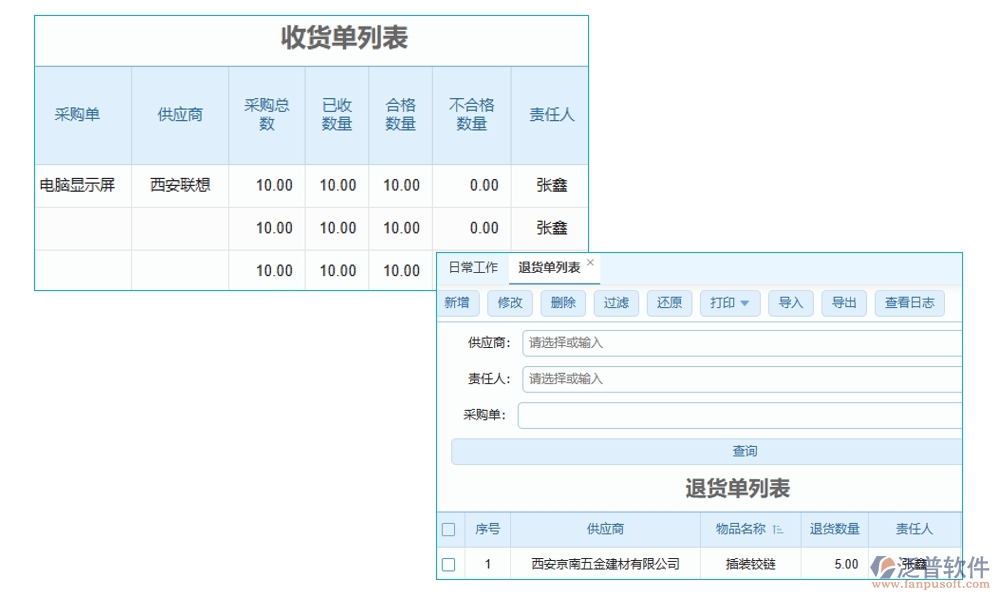Open the 打印 (Print) dropdown menu

coord(730,303)
